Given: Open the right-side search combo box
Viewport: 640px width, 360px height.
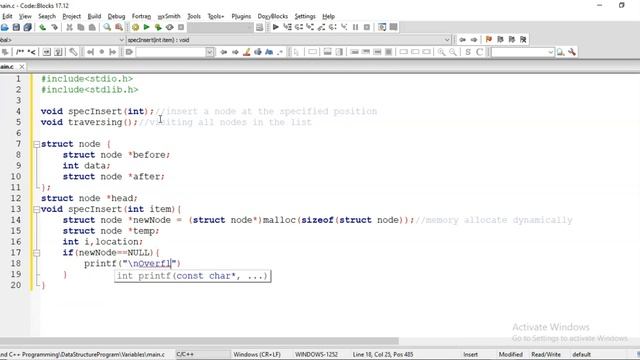Looking at the screenshot, I should pyautogui.click(x=522, y=52).
